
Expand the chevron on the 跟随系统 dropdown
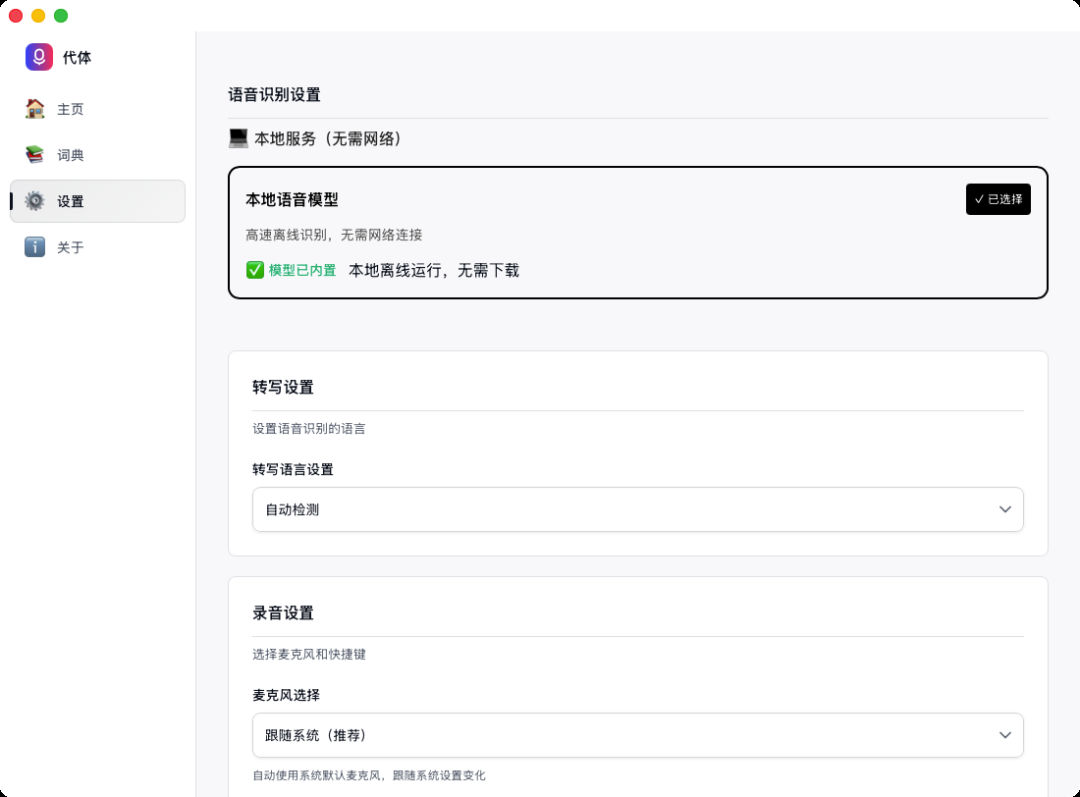pyautogui.click(x=1005, y=735)
